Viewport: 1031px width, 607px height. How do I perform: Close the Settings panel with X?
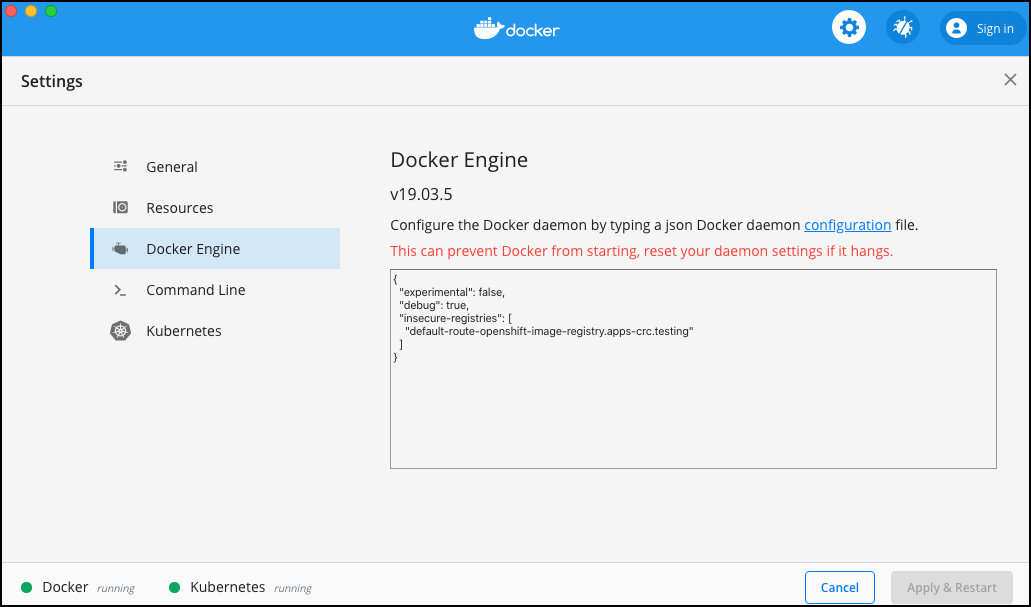click(1010, 80)
